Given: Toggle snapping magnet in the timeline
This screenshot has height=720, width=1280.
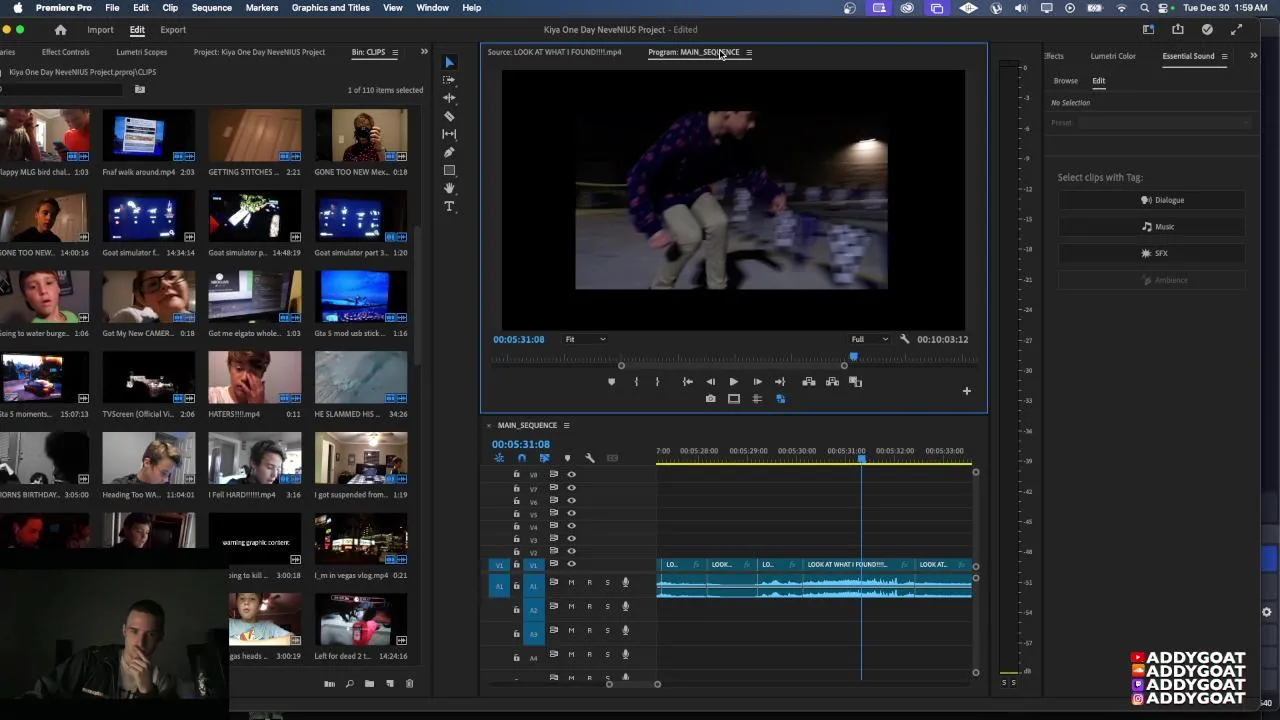Looking at the screenshot, I should click(521, 458).
